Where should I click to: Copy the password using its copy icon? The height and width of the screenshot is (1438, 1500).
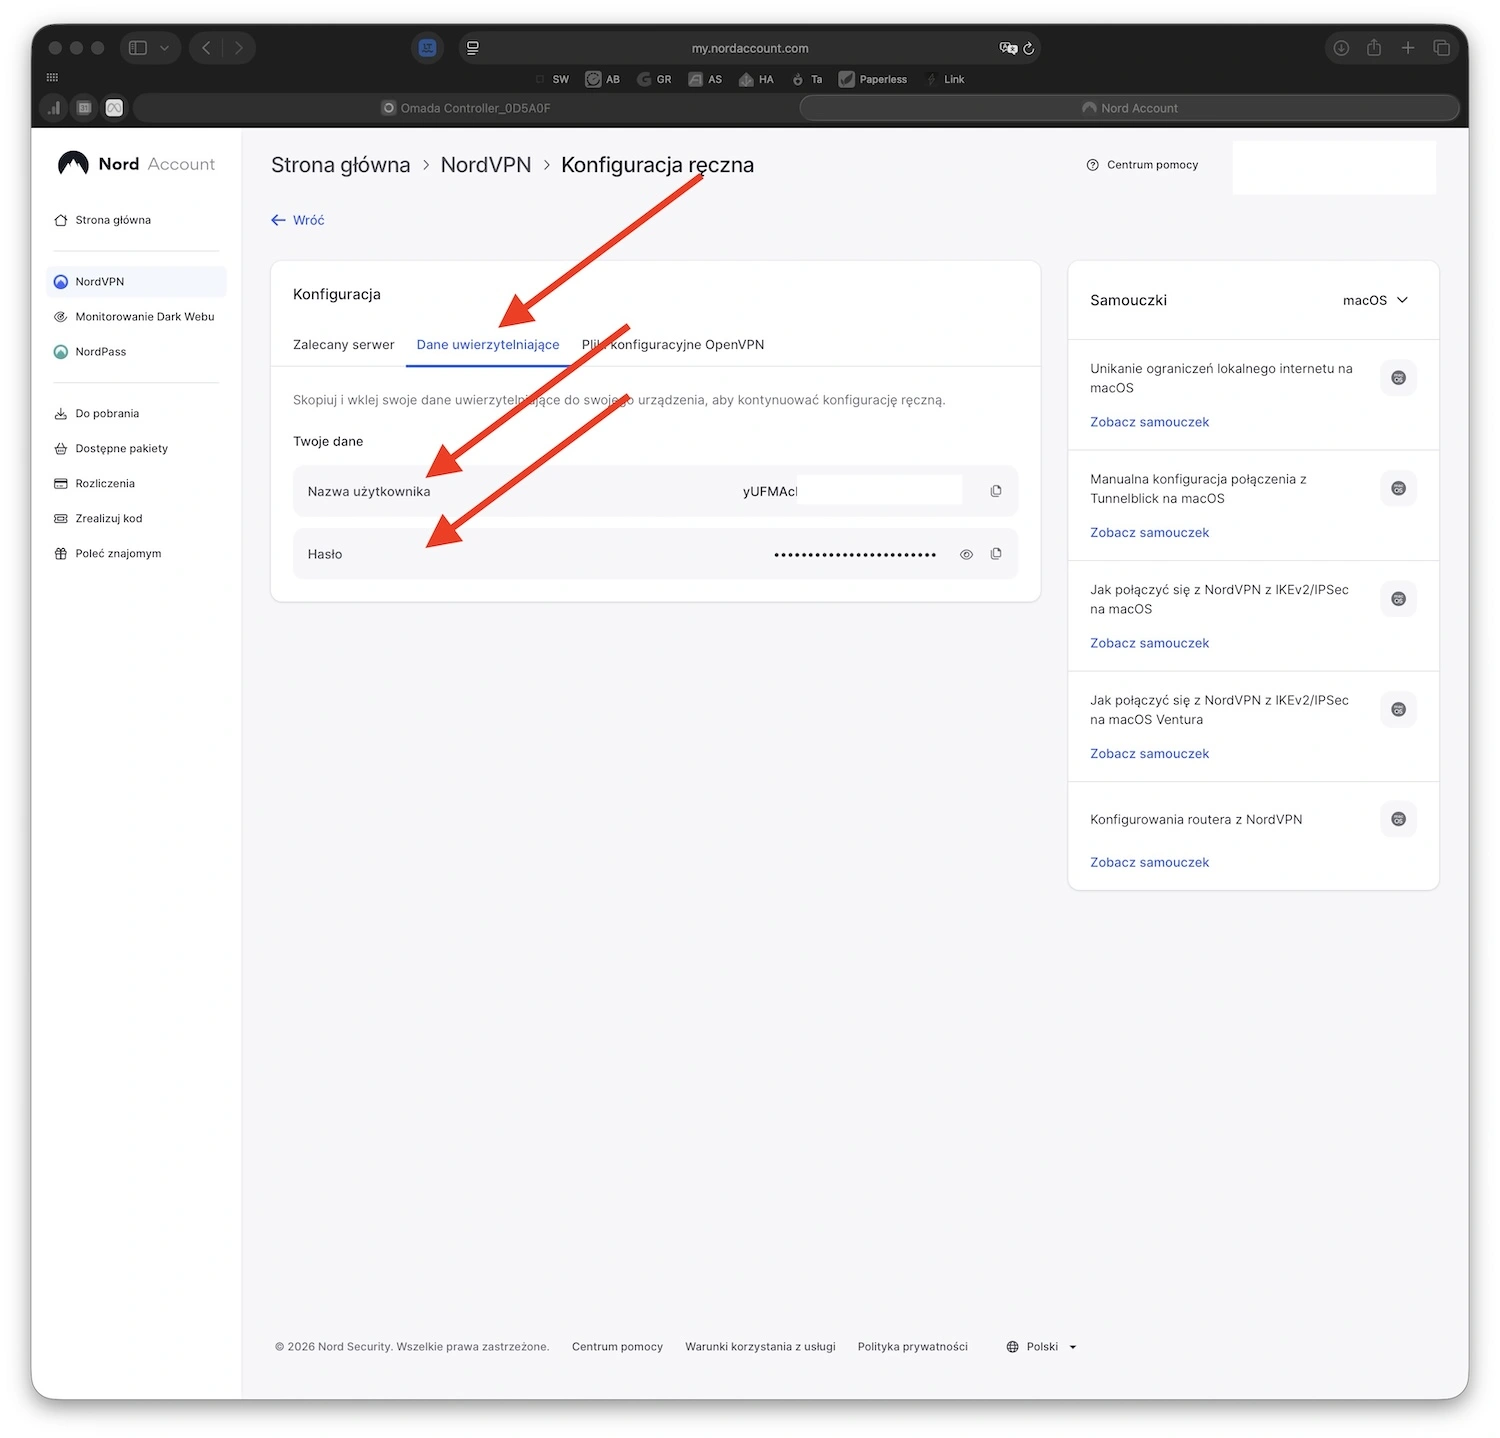click(x=995, y=554)
